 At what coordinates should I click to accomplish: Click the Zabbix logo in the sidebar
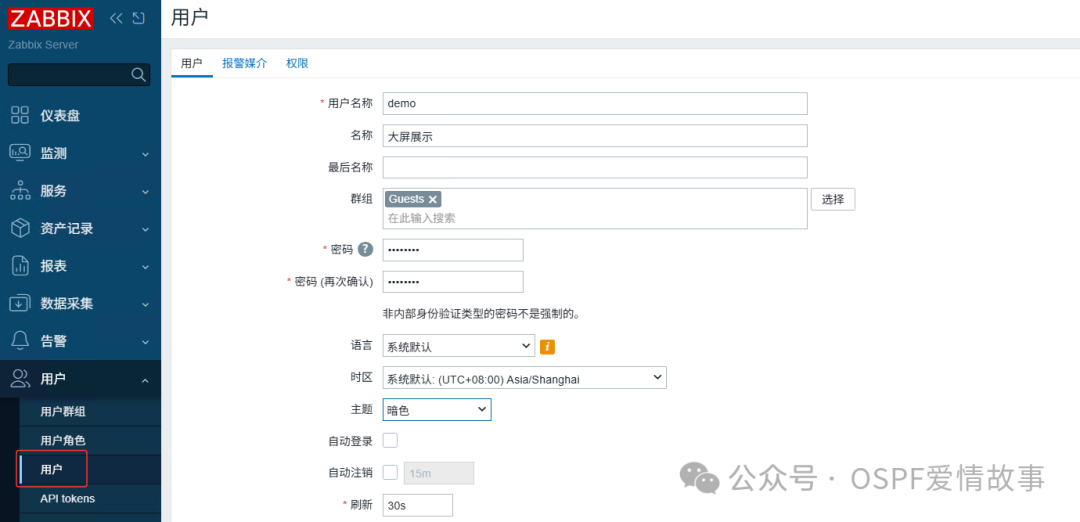pos(51,18)
